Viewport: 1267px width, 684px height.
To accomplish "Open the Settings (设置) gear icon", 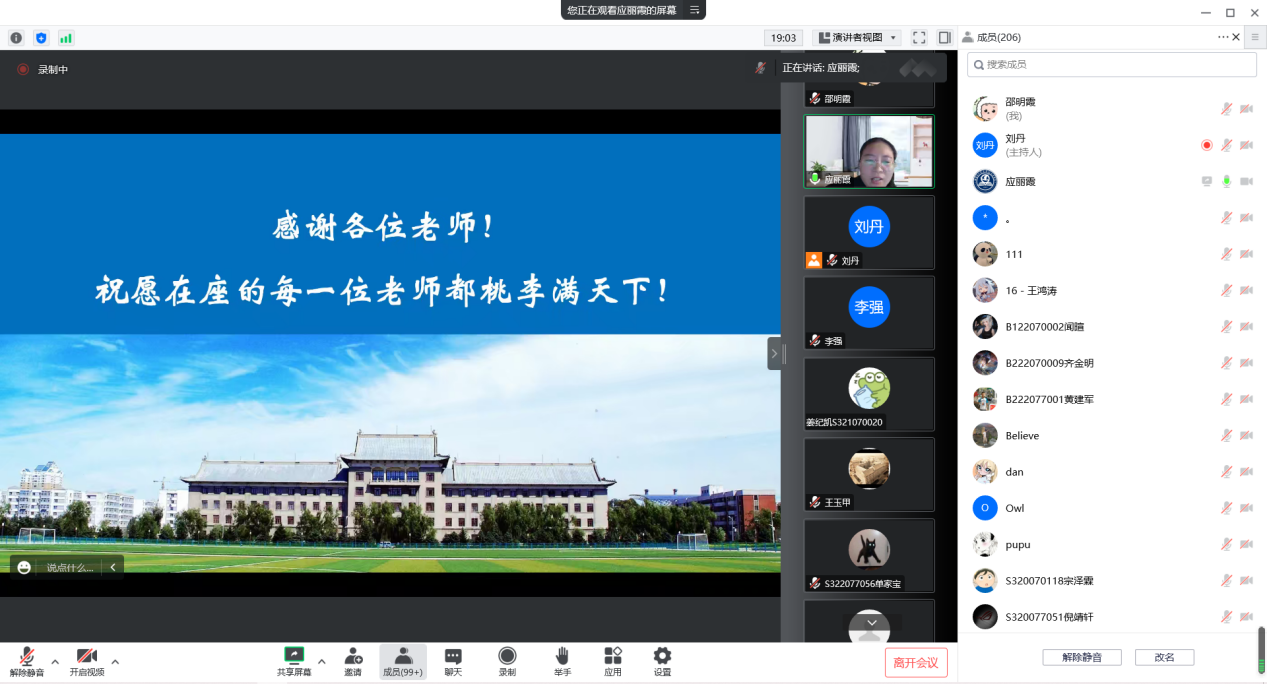I will pos(662,661).
